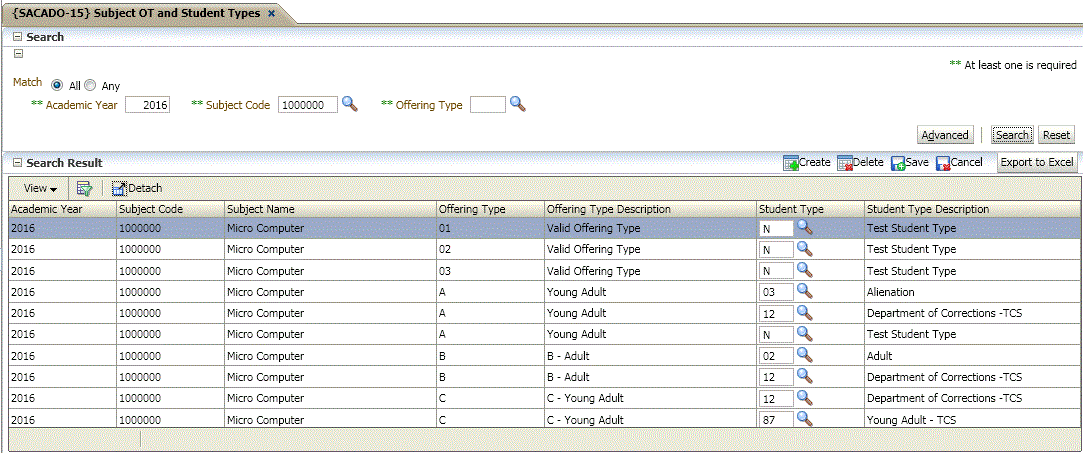Click the Subject Code input field

point(309,105)
